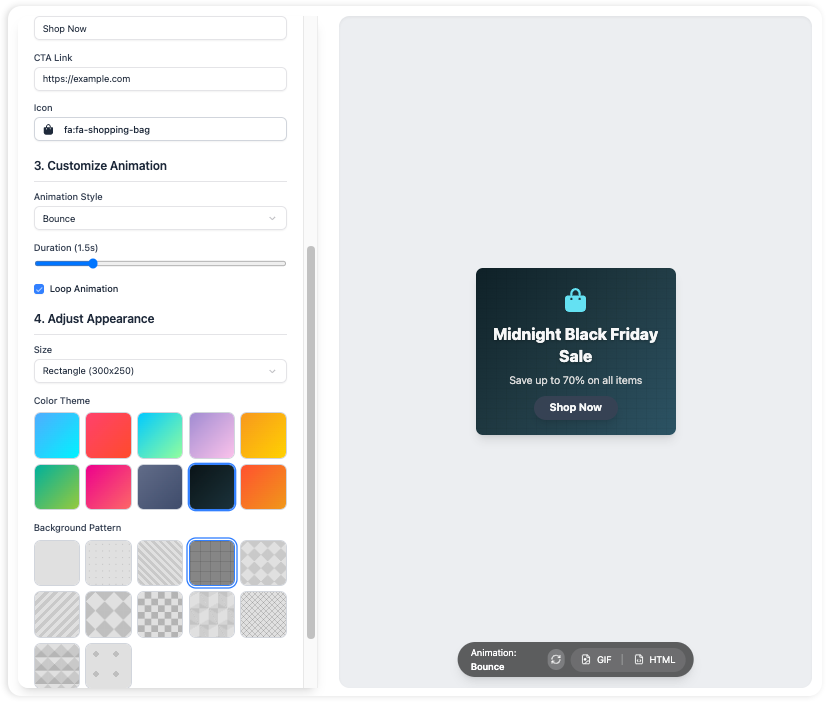Select the checkerboard background pattern
Screen dimensions: 826x702
[x=160, y=614]
